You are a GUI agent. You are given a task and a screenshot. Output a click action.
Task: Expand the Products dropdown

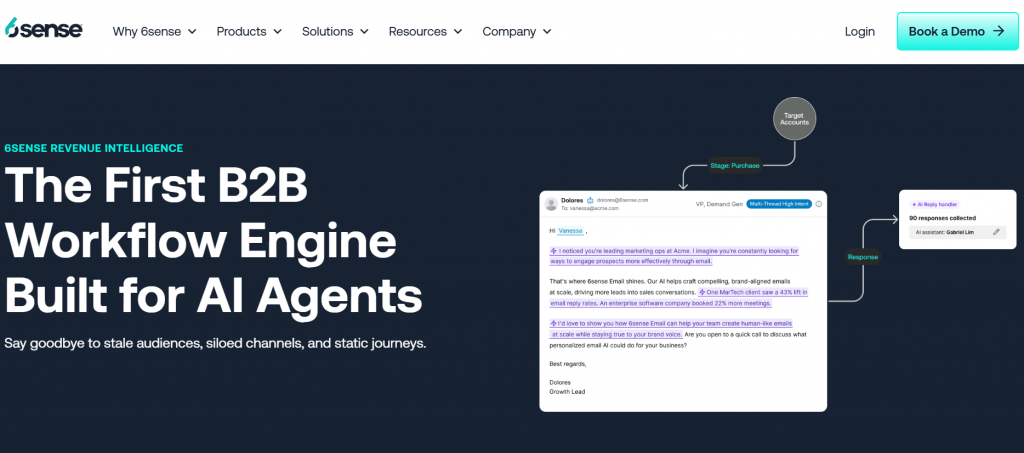[249, 31]
